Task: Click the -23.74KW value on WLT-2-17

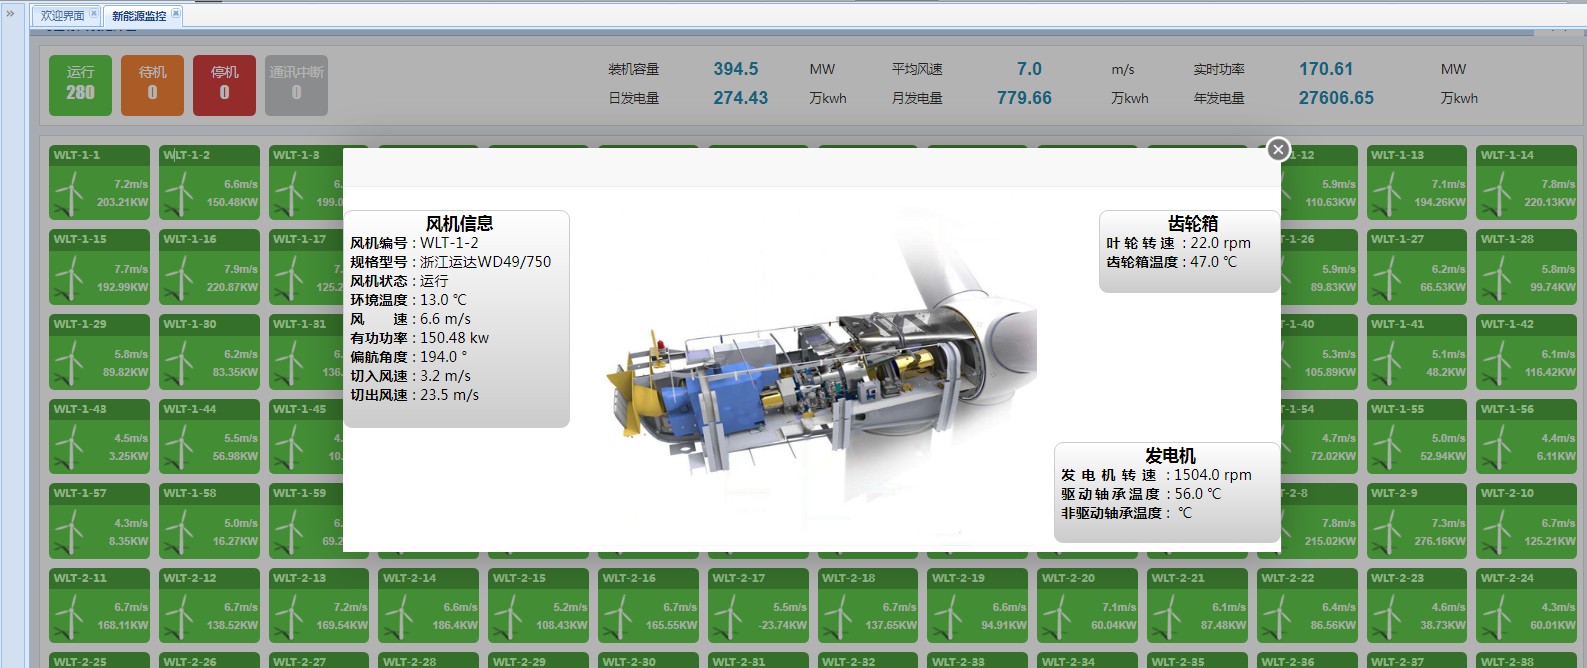Action: click(783, 625)
